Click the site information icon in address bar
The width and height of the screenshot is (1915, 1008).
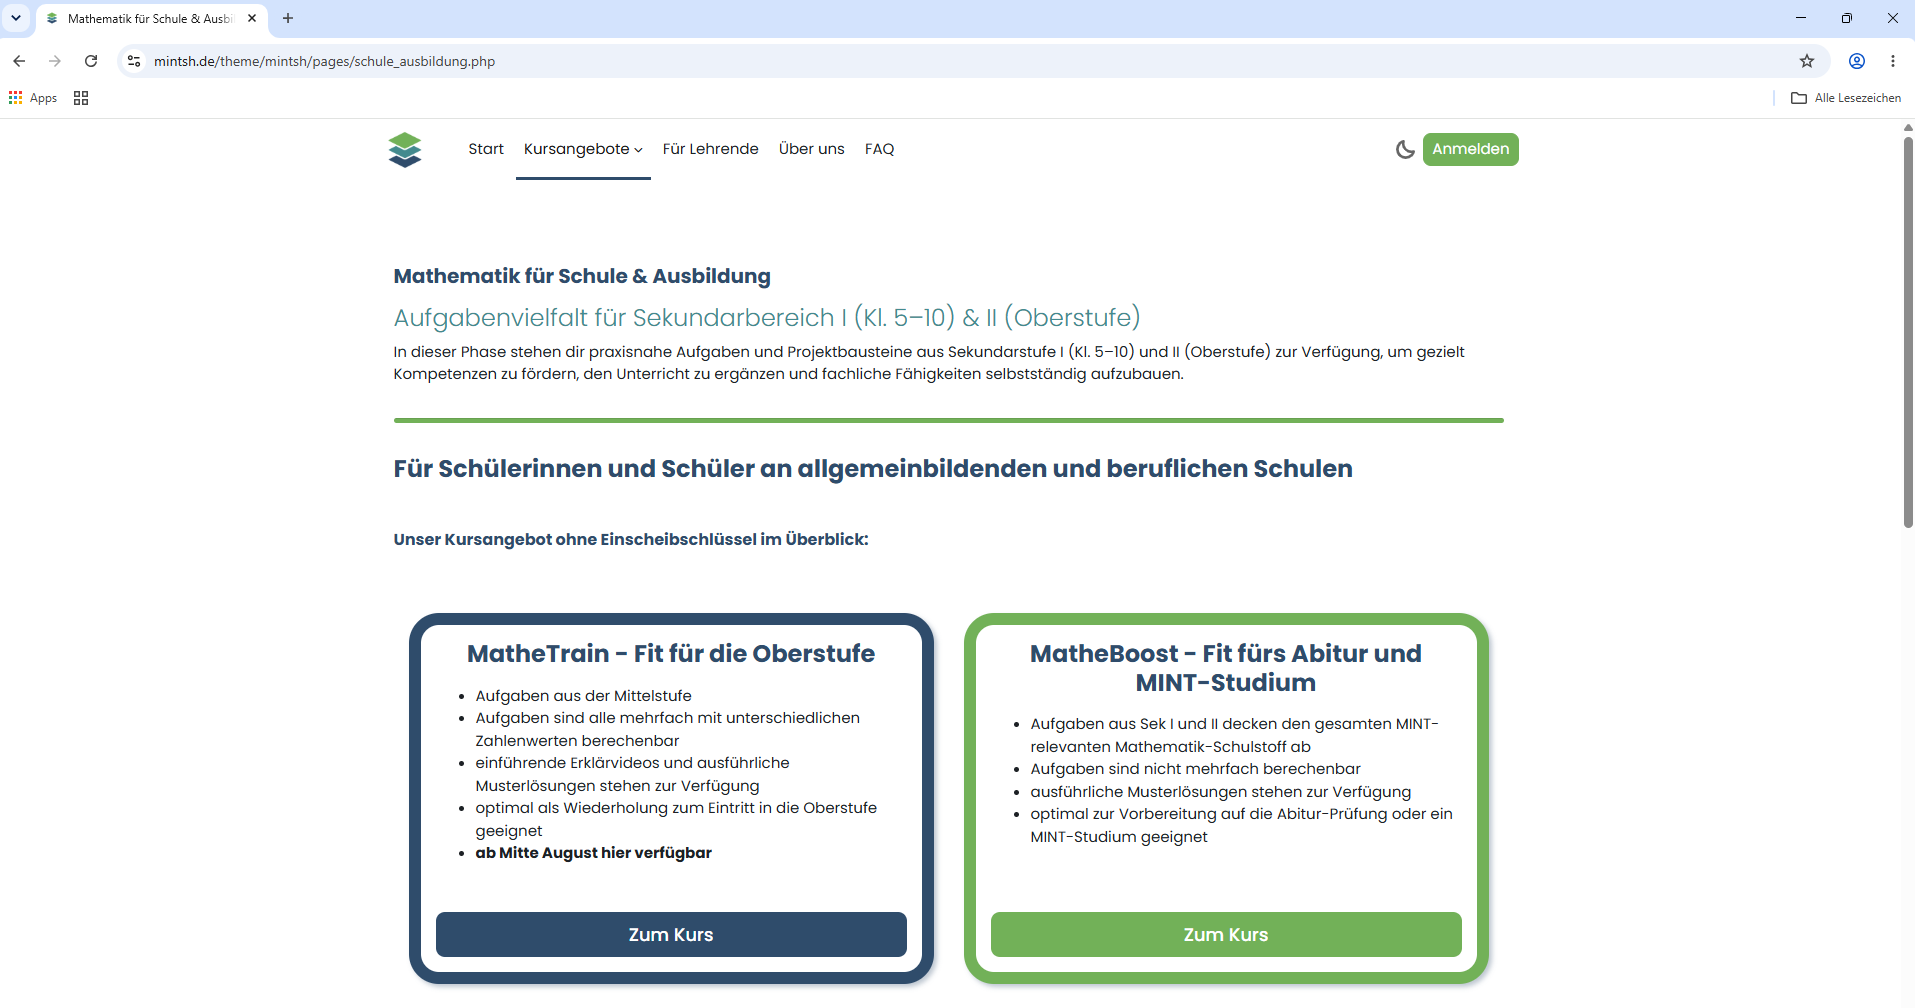click(x=134, y=61)
